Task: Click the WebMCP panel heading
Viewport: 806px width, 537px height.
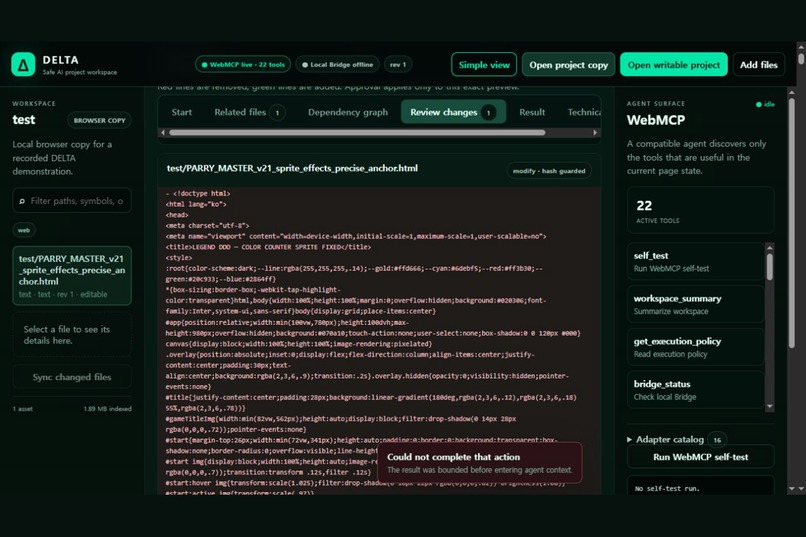Action: click(x=656, y=120)
